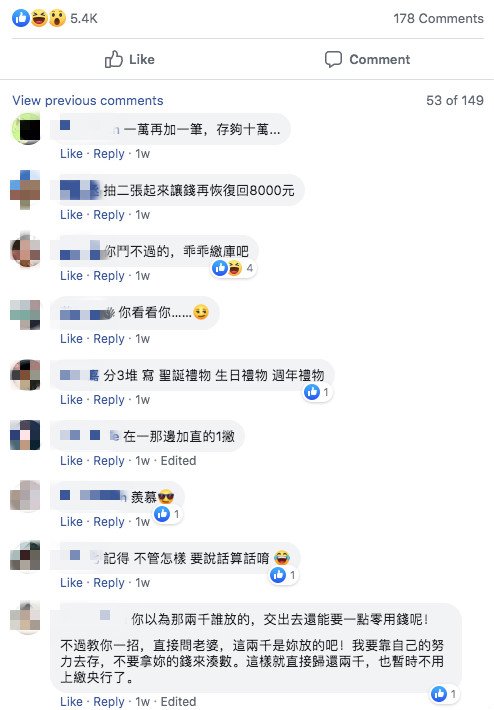Like the 存夠十萬 comment
The height and width of the screenshot is (710, 494).
click(72, 154)
